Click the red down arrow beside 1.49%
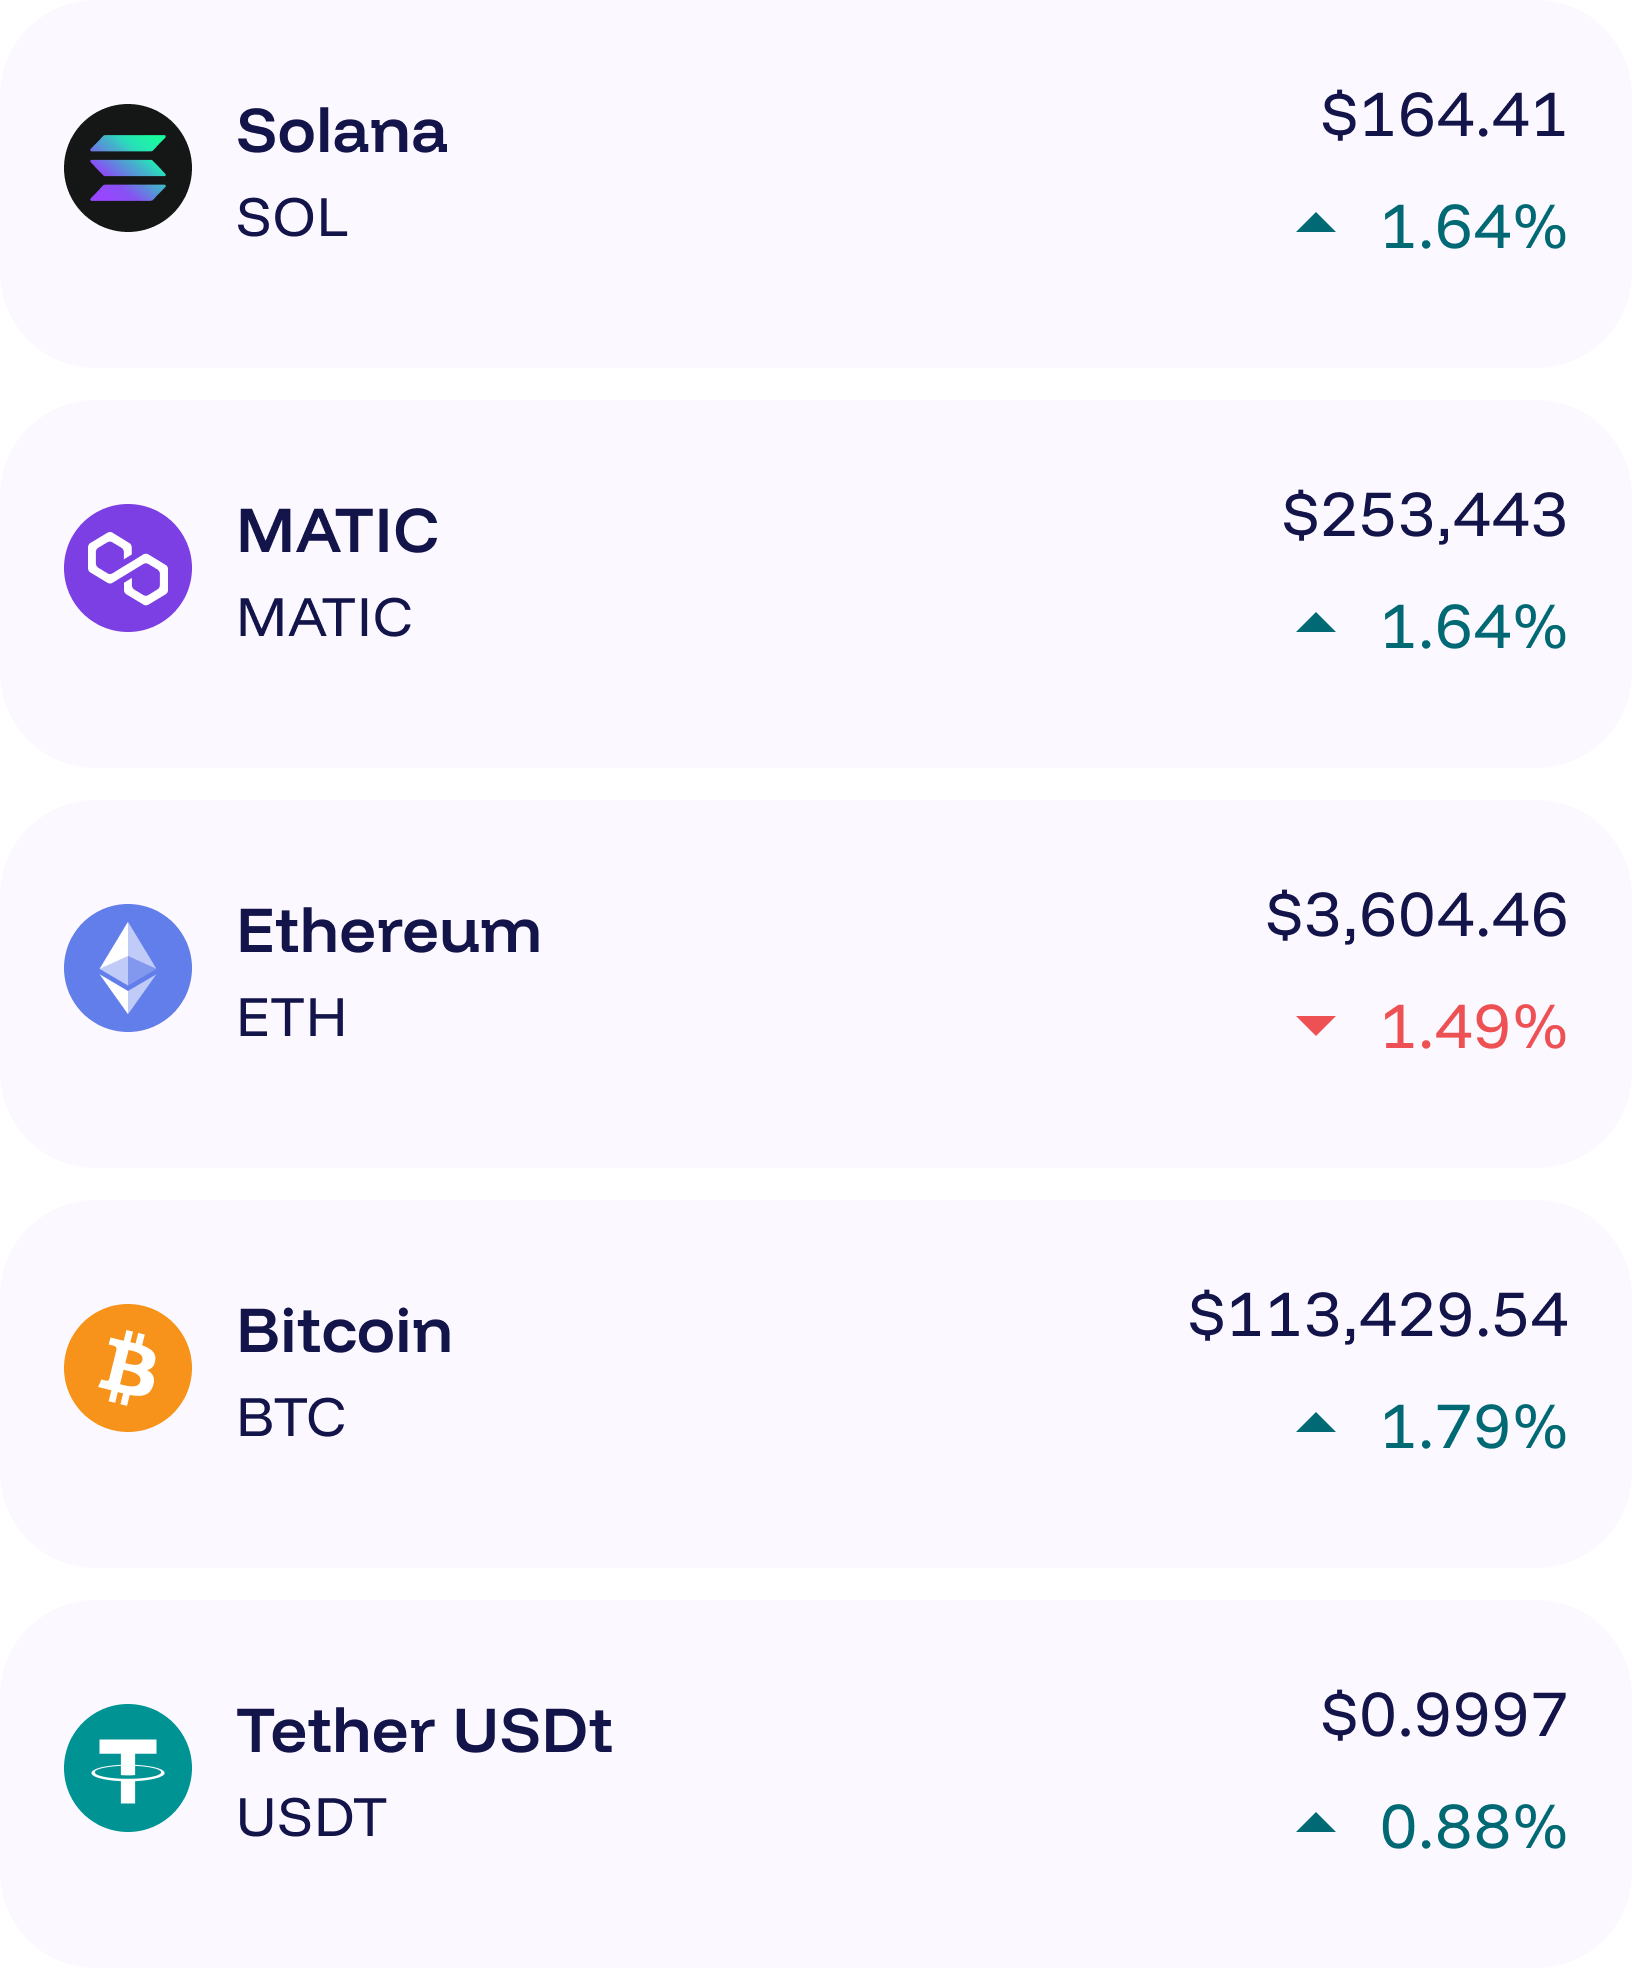1632x1968 pixels. 1316,1025
